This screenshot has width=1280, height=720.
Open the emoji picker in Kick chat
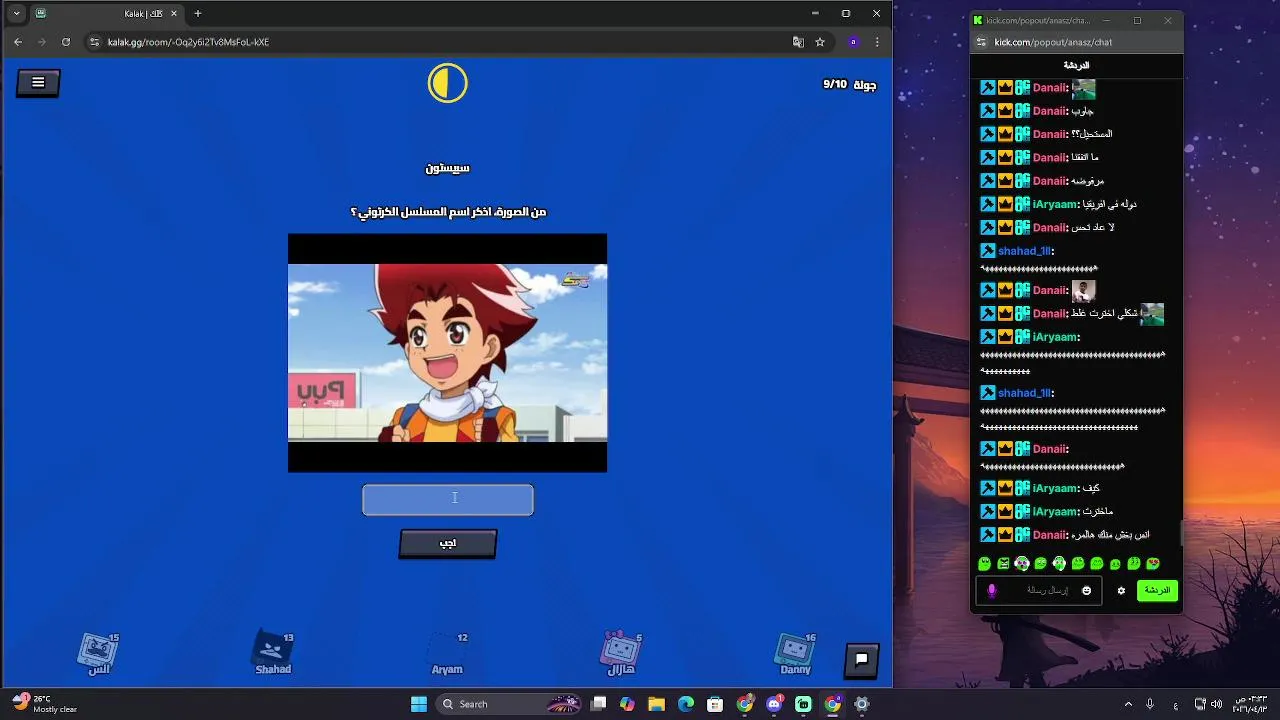1086,590
